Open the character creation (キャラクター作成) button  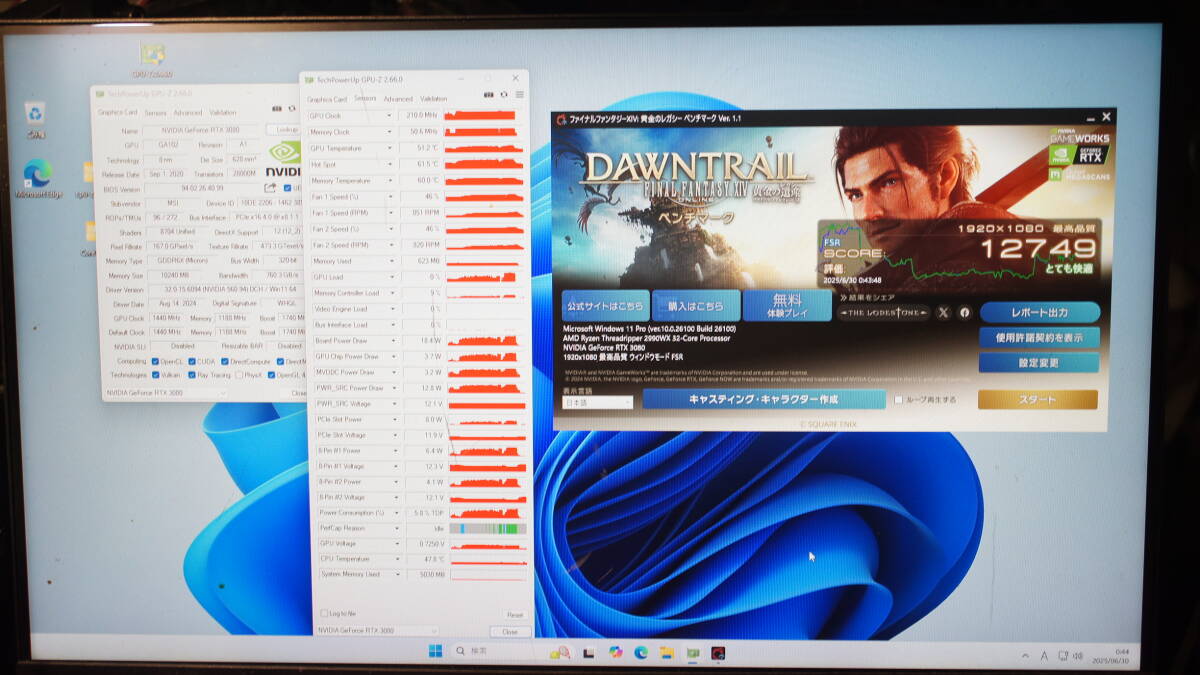point(764,399)
